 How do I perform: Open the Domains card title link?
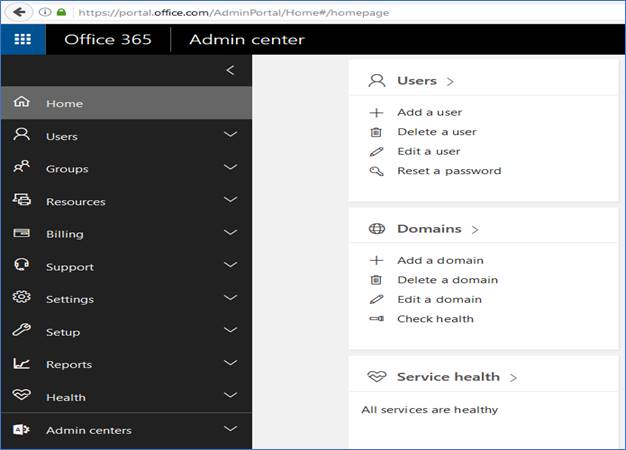tap(430, 229)
